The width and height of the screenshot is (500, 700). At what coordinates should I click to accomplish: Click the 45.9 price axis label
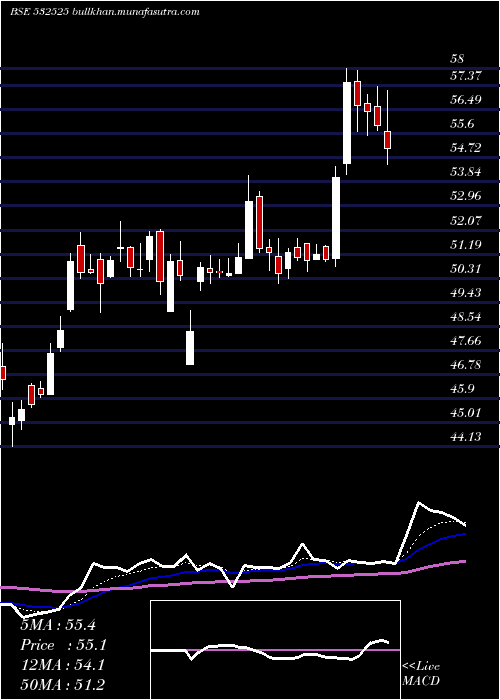(462, 389)
